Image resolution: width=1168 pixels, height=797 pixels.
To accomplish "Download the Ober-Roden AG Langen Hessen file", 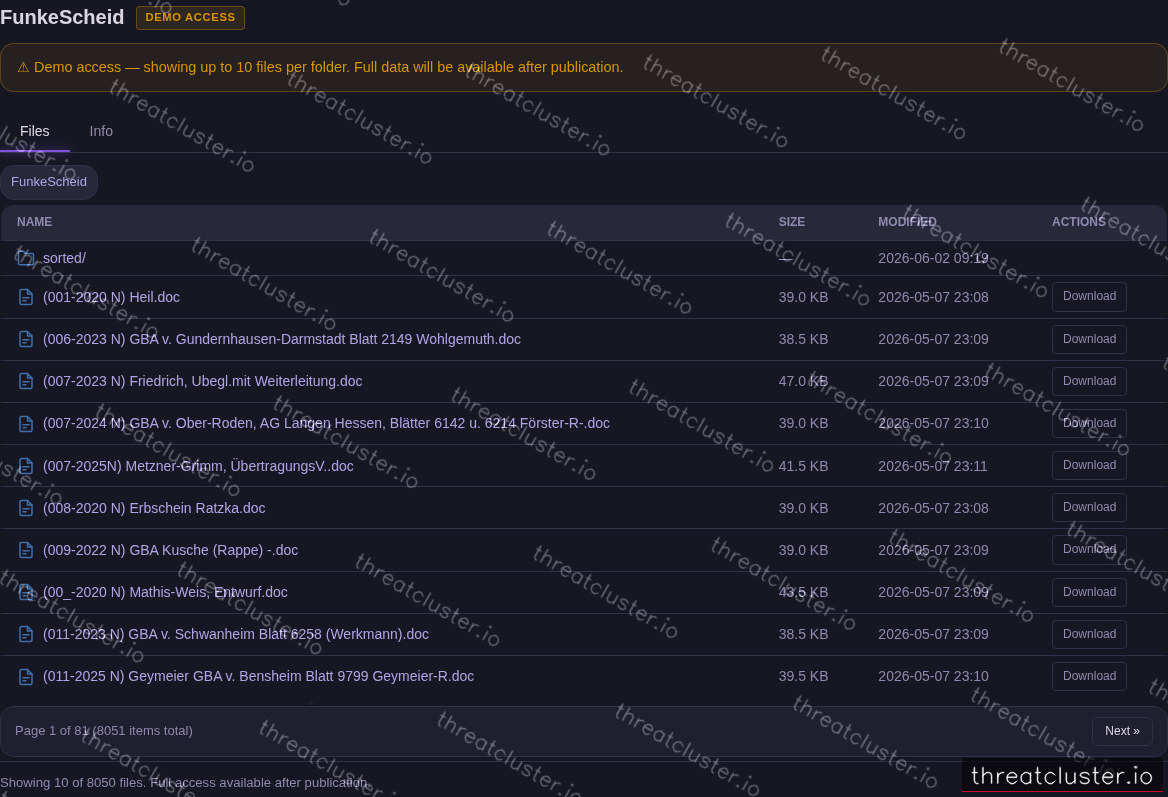I will point(1089,423).
